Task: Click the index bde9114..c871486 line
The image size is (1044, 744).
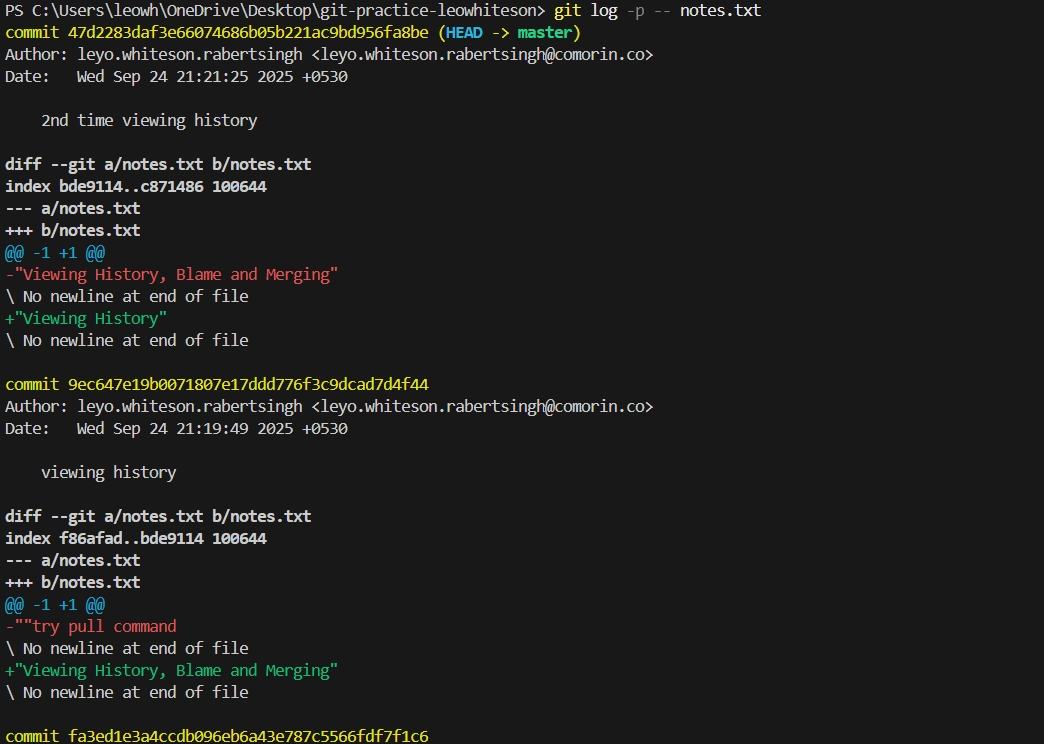Action: tap(136, 187)
